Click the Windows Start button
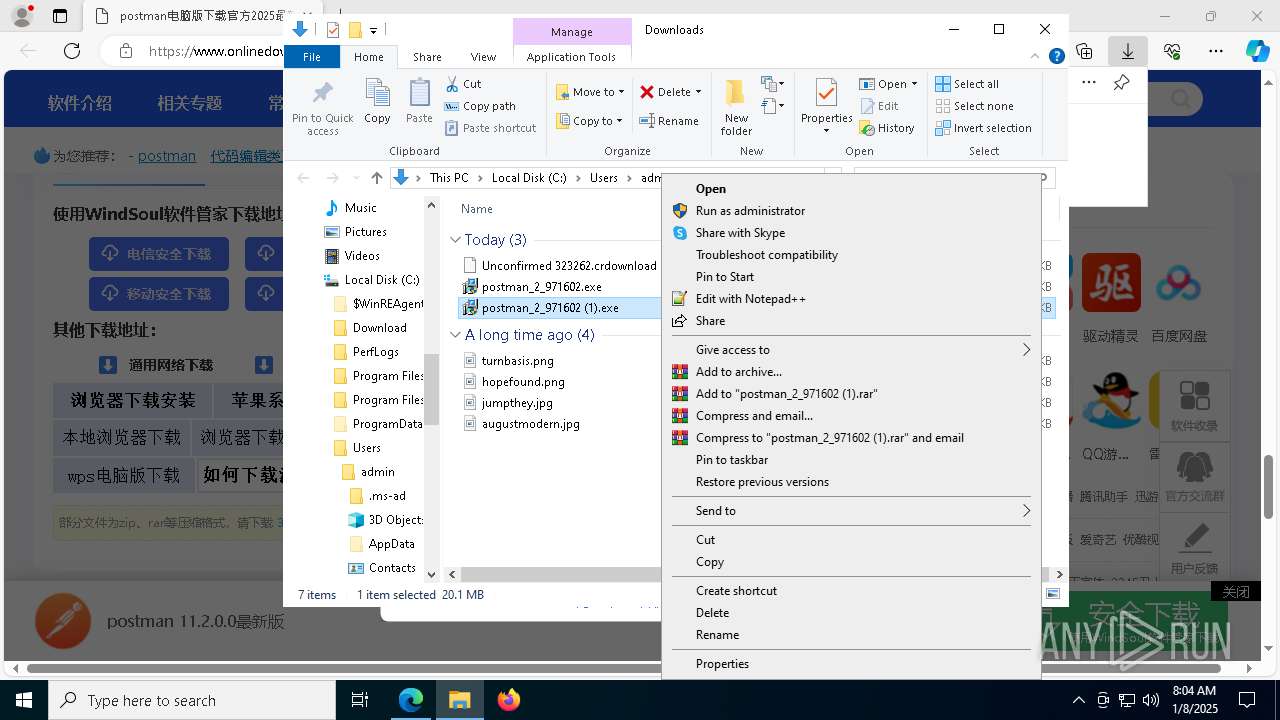The image size is (1280, 720). 24,700
